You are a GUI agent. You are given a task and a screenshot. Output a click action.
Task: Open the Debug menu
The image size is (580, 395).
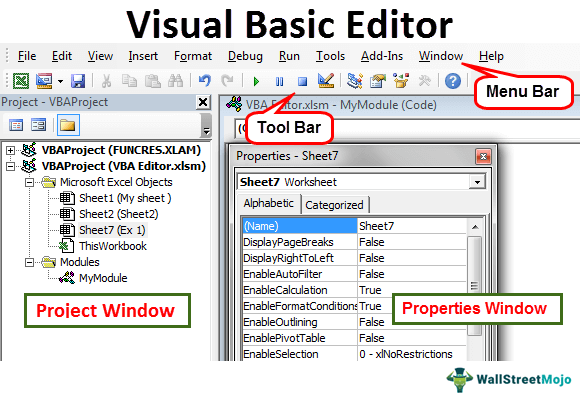[245, 56]
